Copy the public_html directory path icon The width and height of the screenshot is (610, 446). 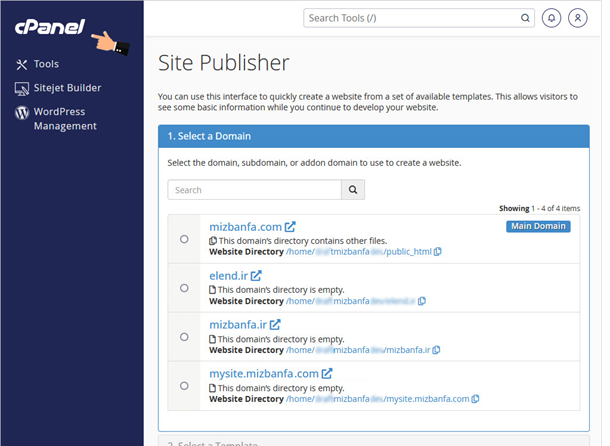tap(438, 252)
